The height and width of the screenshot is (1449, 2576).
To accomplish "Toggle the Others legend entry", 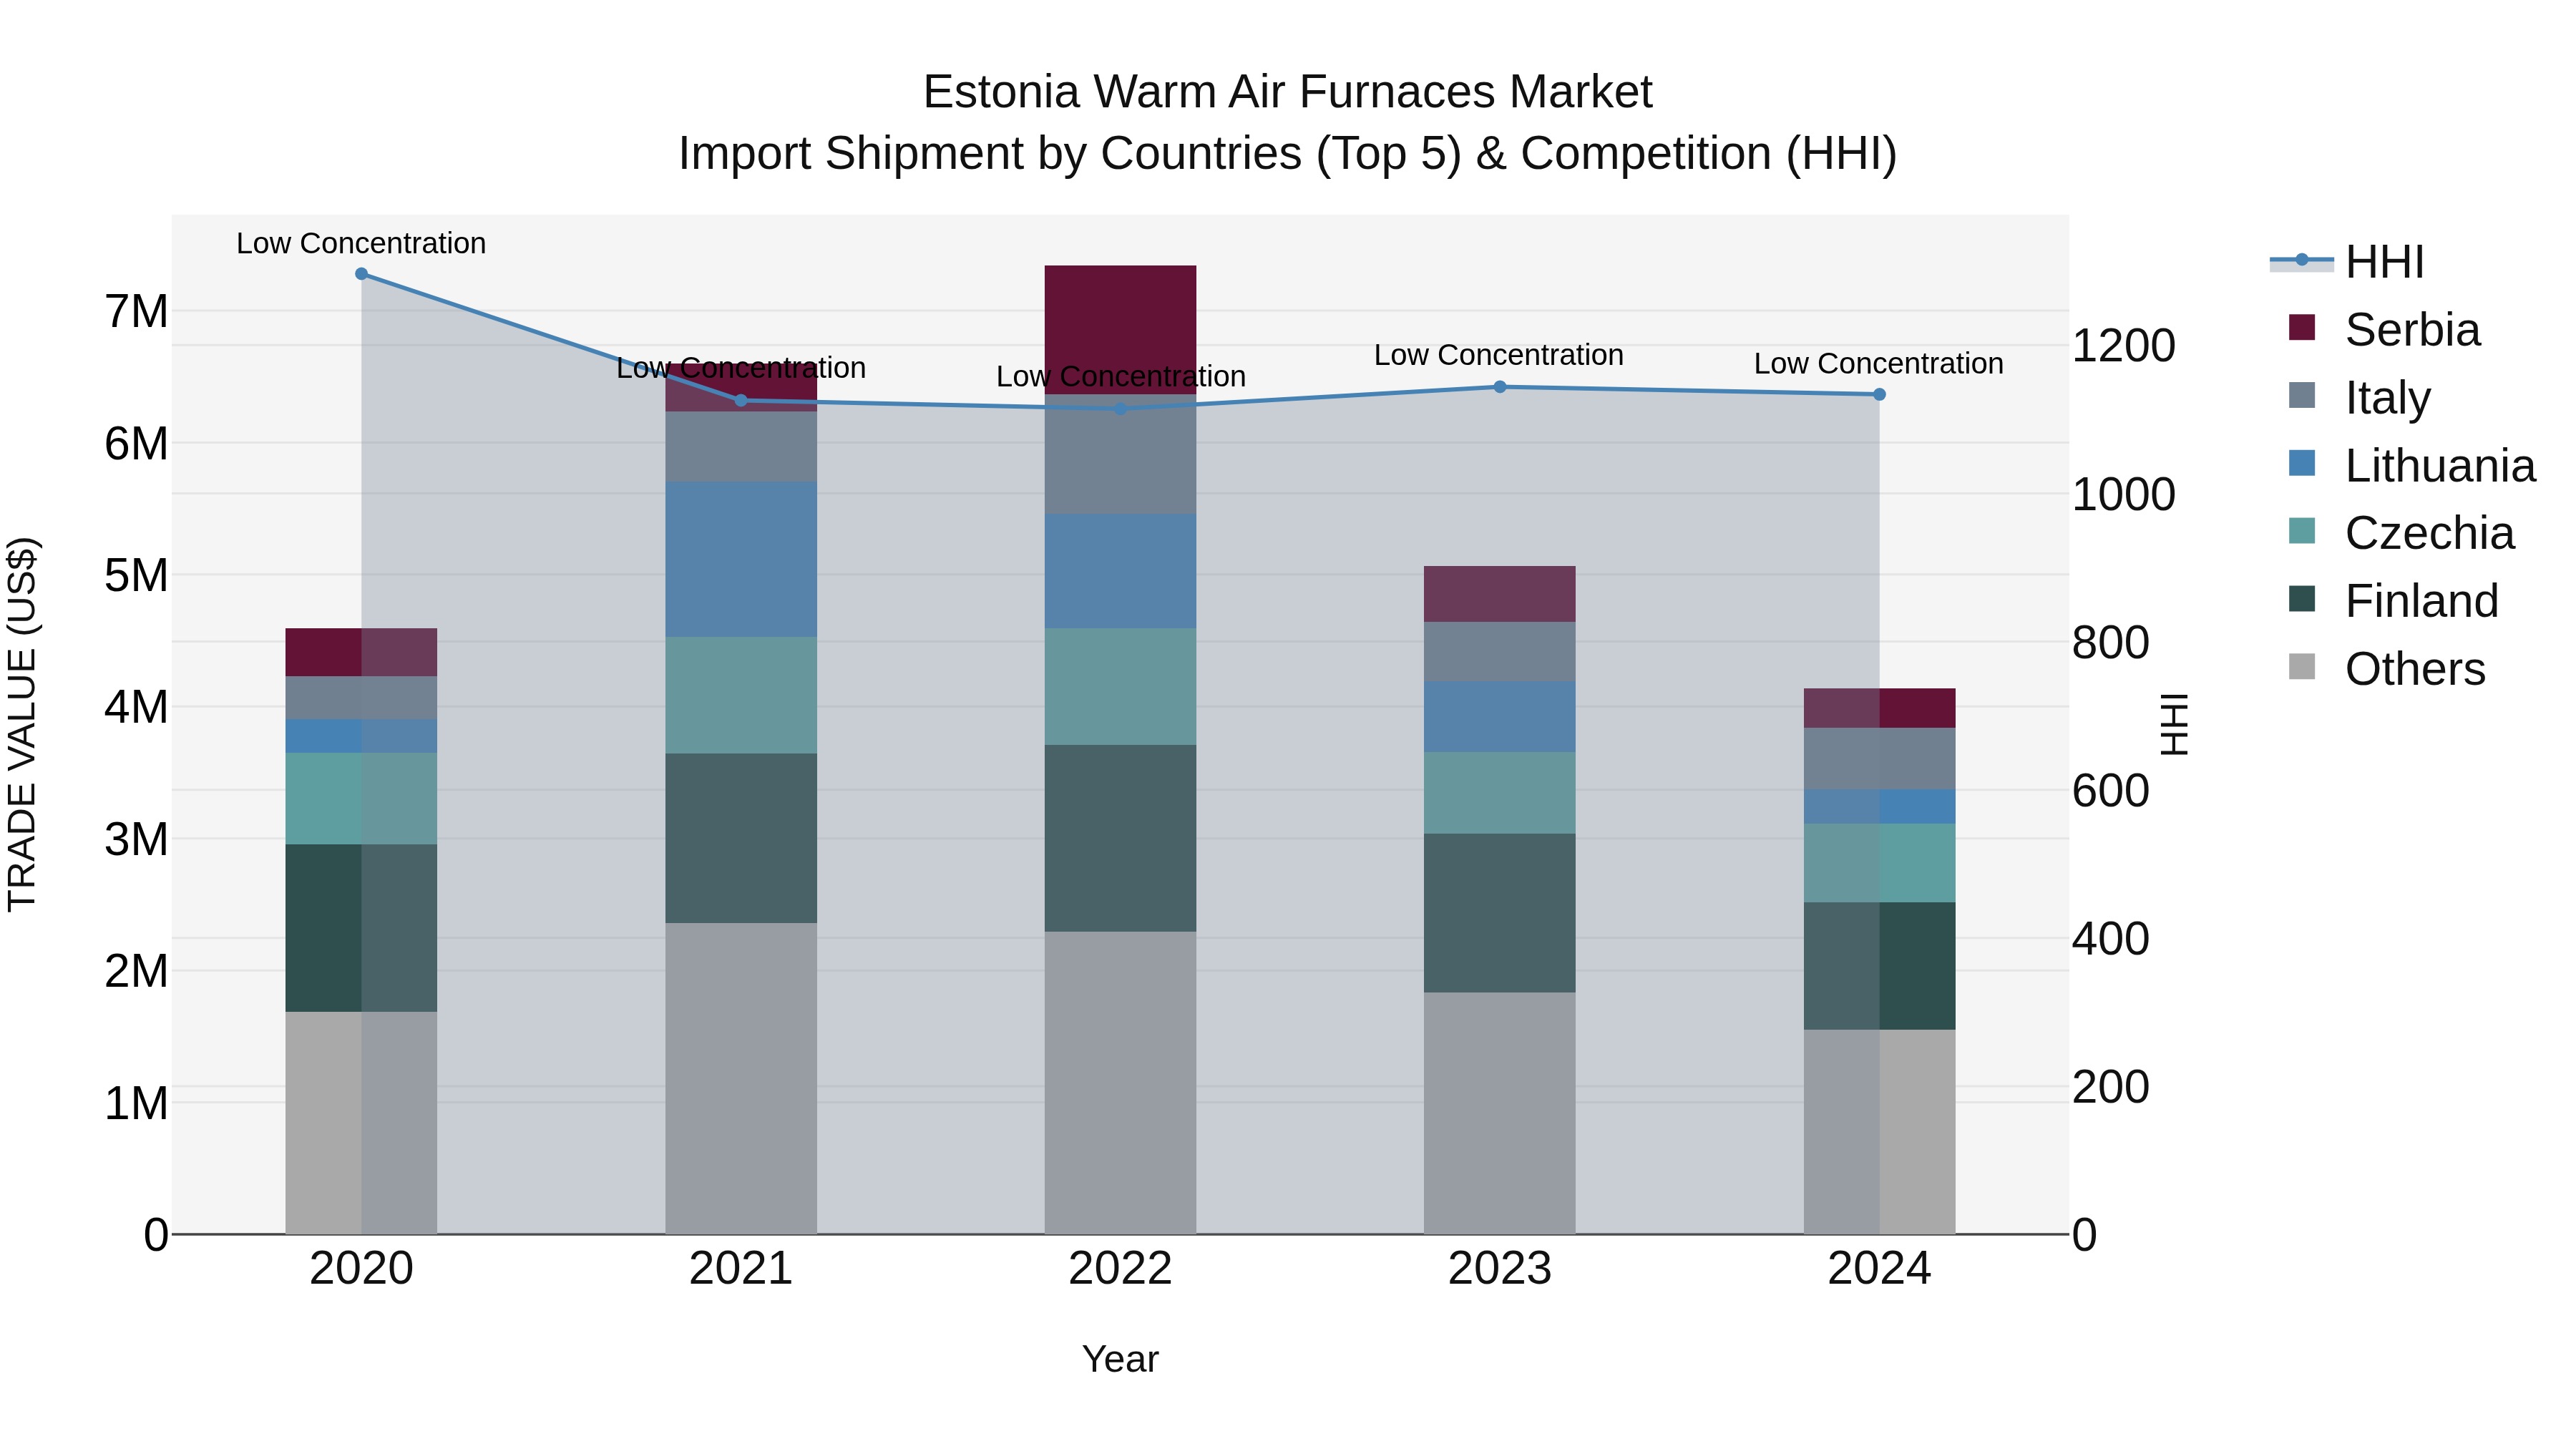I will tap(2386, 669).
